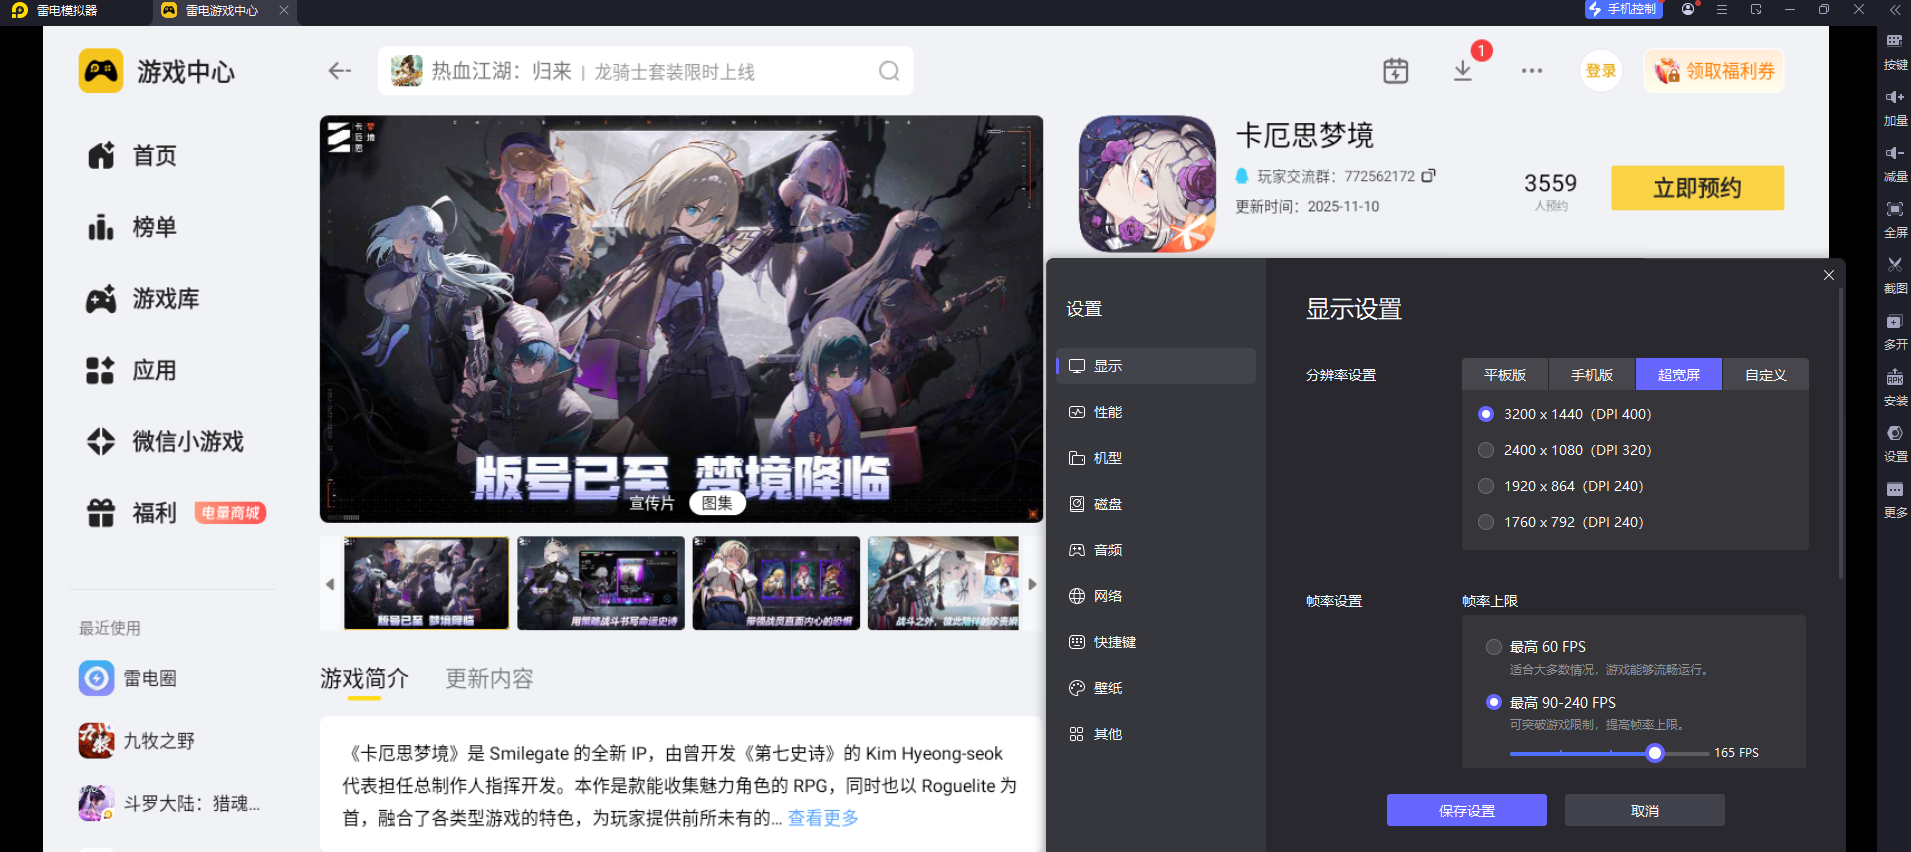
Task: Show previous thumbnails with the left arrow
Action: (330, 584)
